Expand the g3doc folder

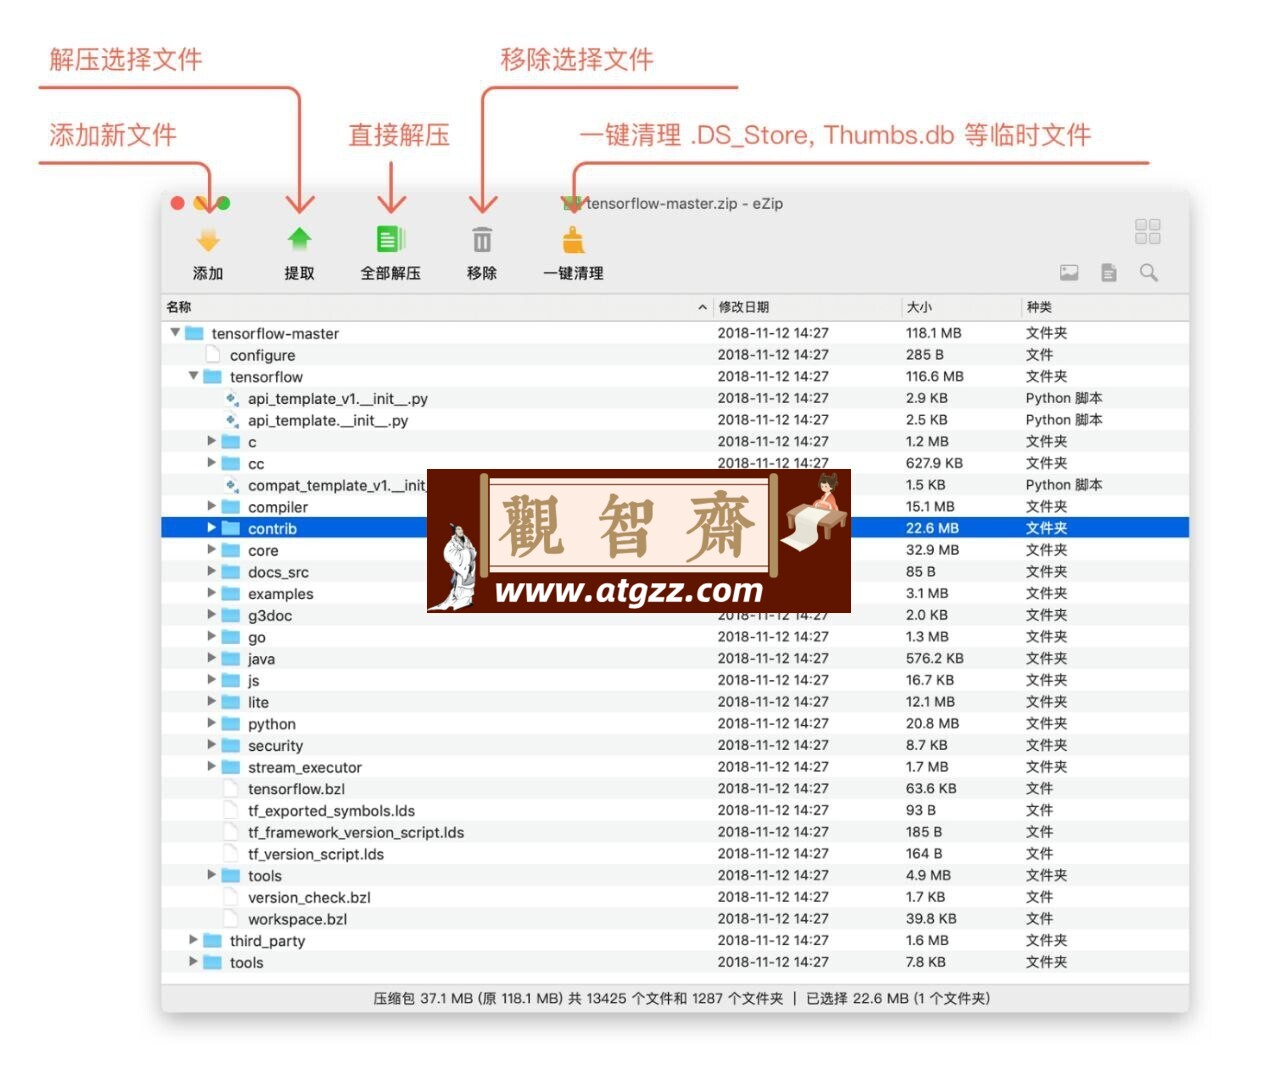click(x=211, y=615)
